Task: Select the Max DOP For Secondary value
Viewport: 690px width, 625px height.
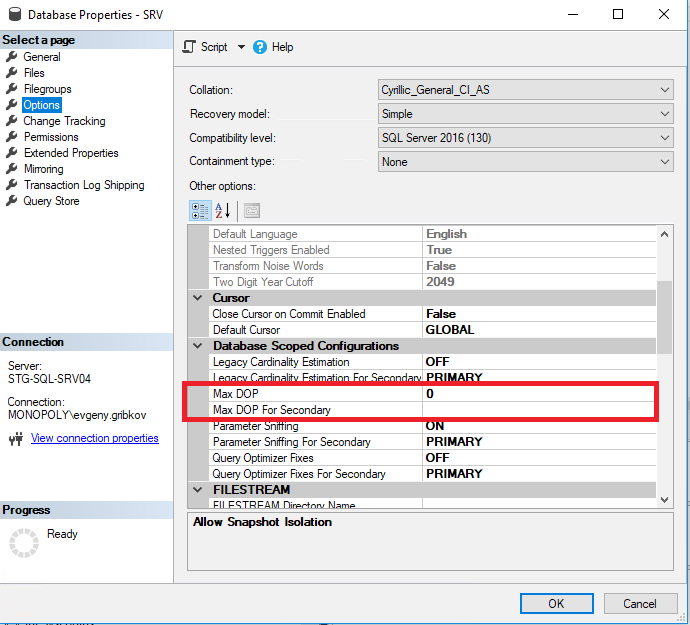Action: (539, 410)
